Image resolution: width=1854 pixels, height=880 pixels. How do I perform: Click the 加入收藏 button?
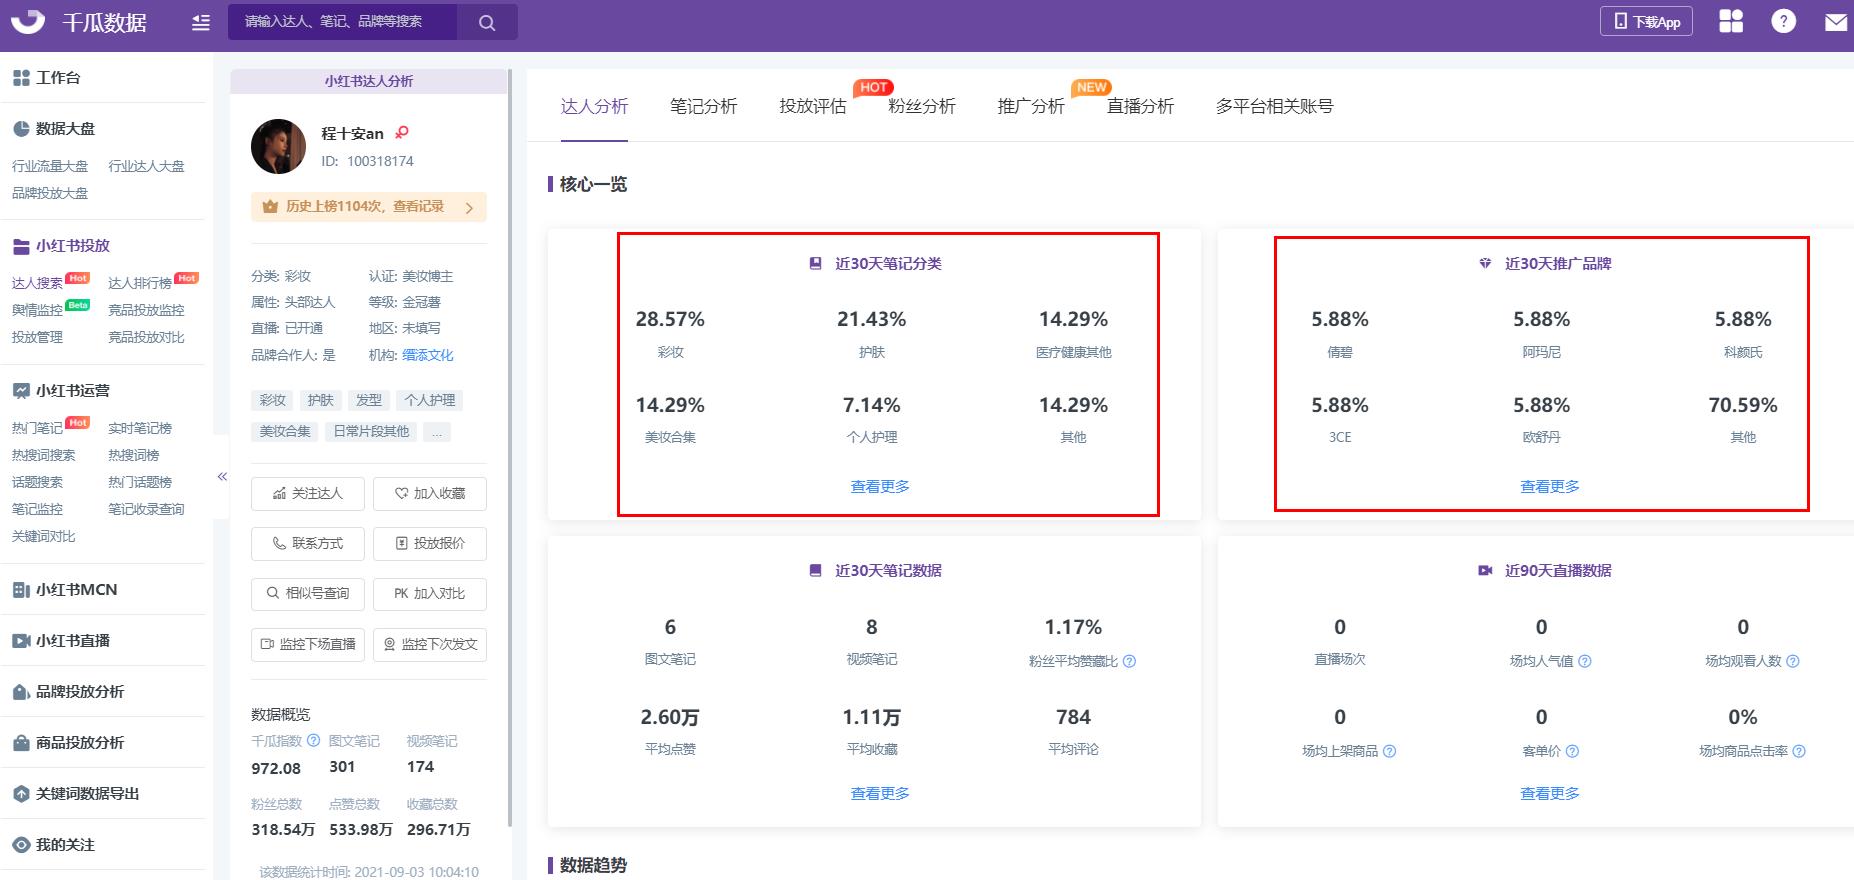tap(430, 494)
